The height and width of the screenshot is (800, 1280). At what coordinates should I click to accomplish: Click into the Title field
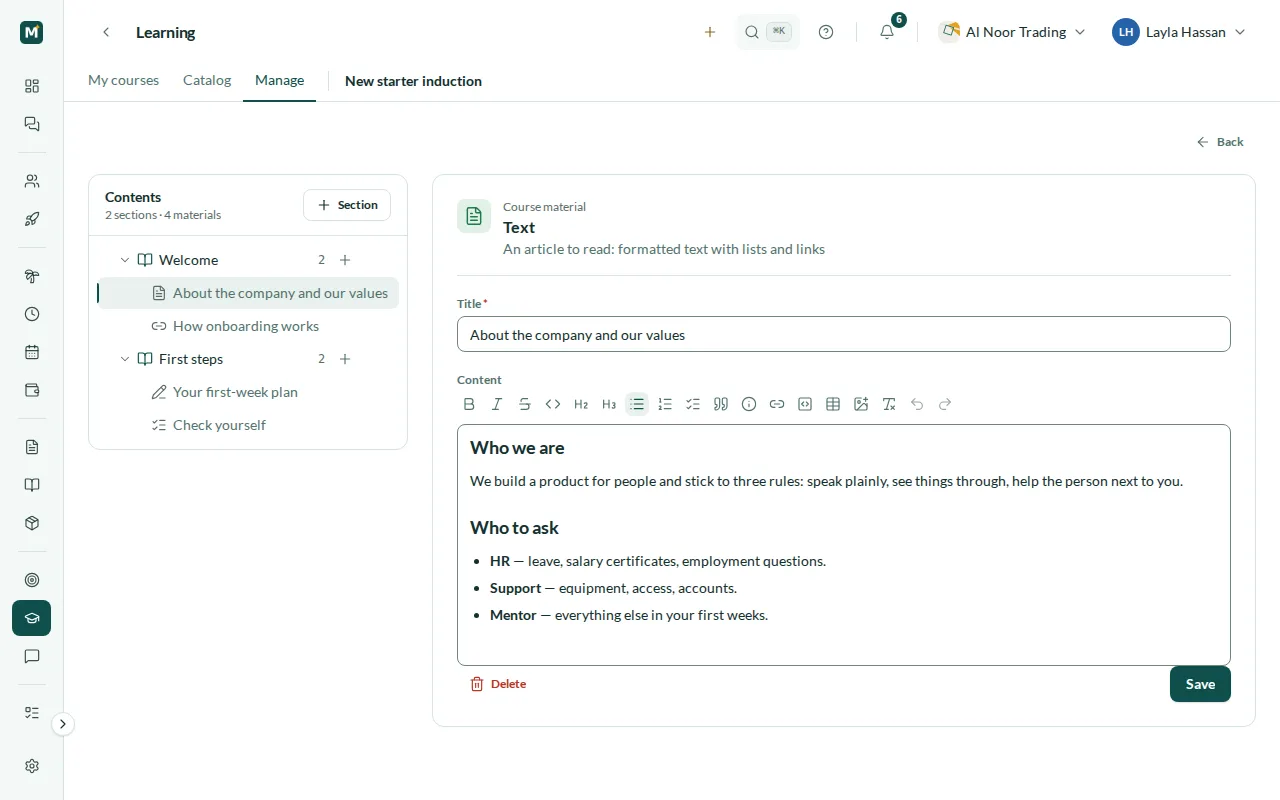(x=844, y=334)
